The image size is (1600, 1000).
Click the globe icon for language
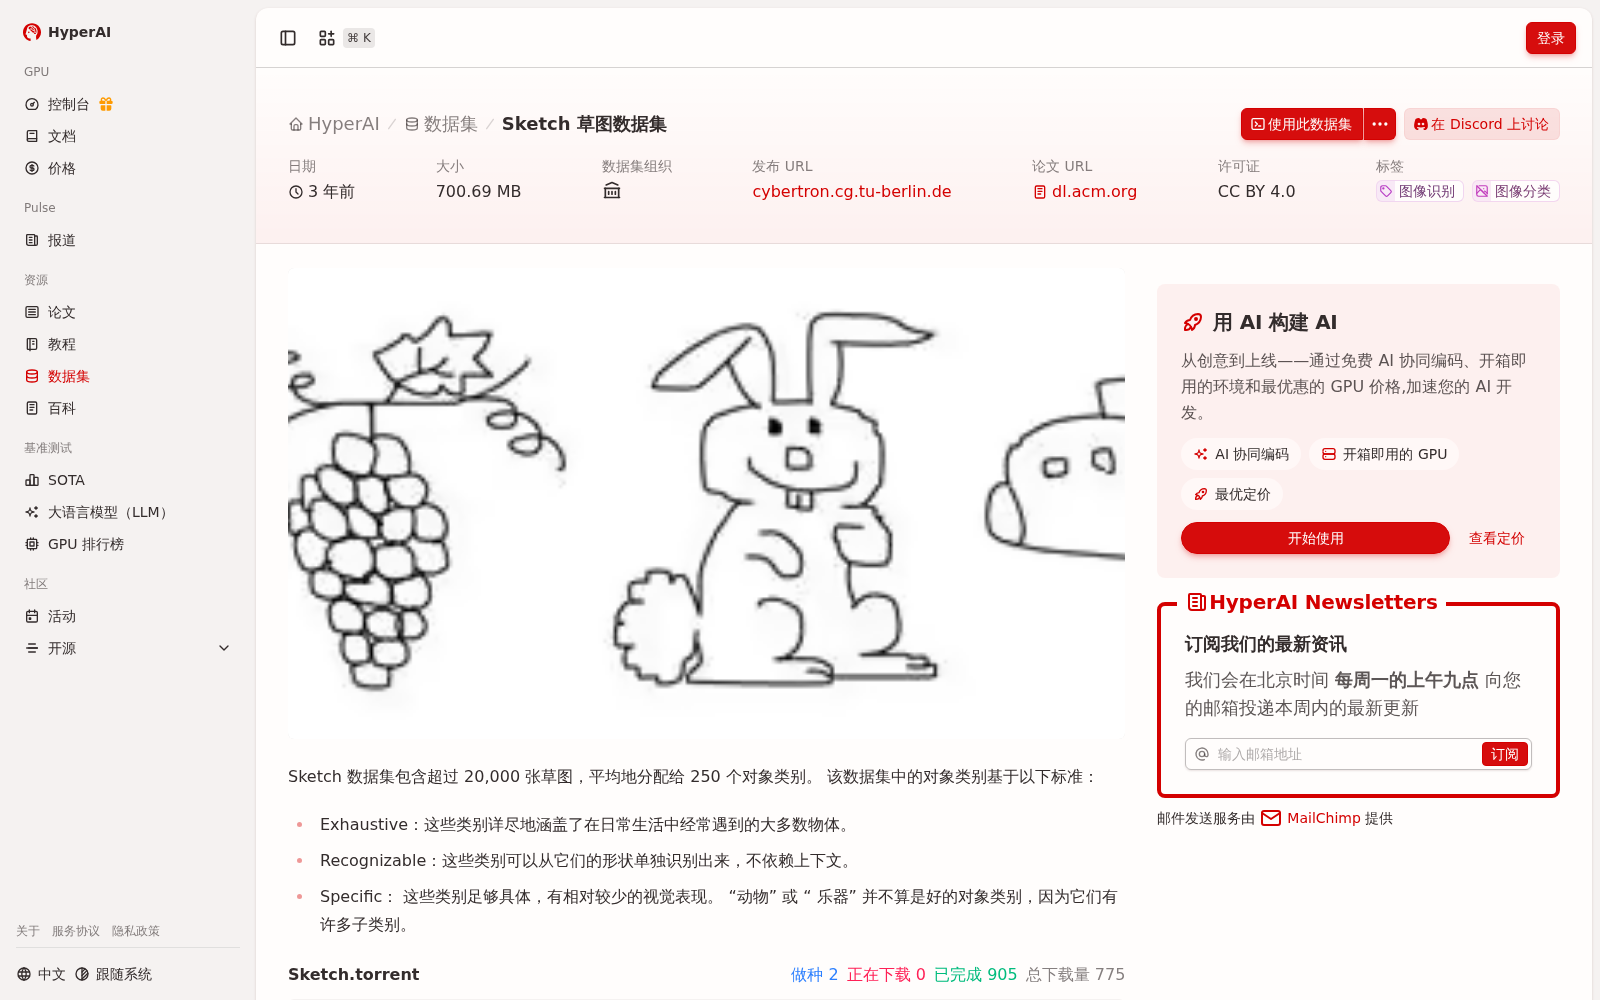(24, 974)
